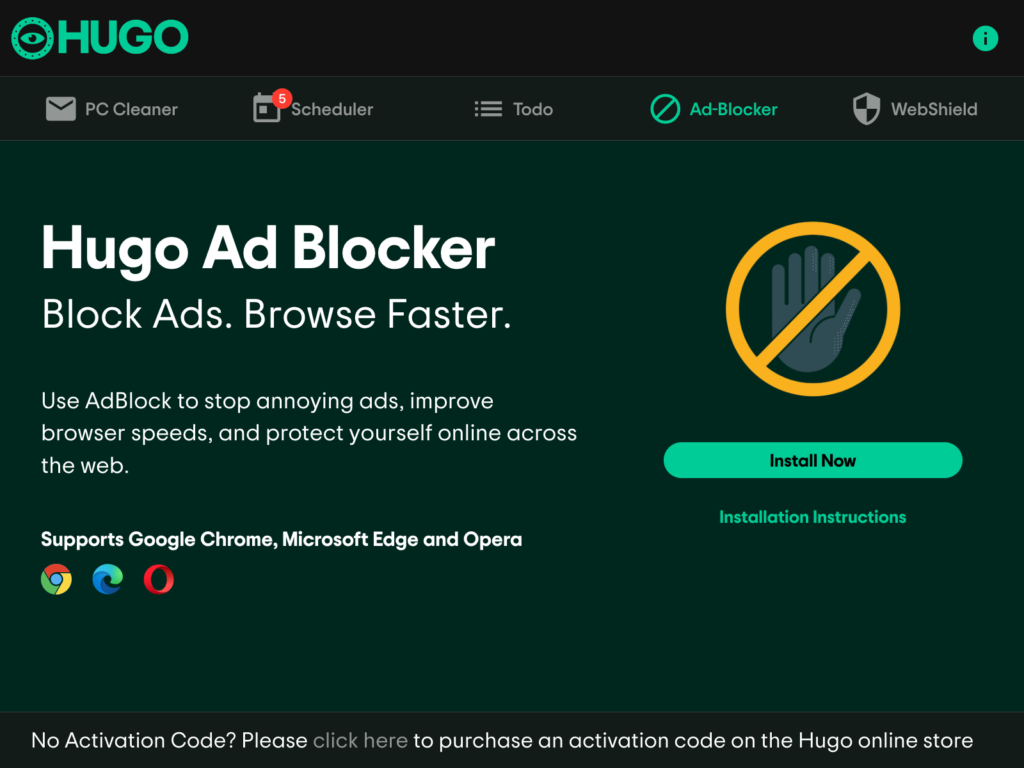Click the Ad-Blocker prohibition icon

pyautogui.click(x=666, y=109)
